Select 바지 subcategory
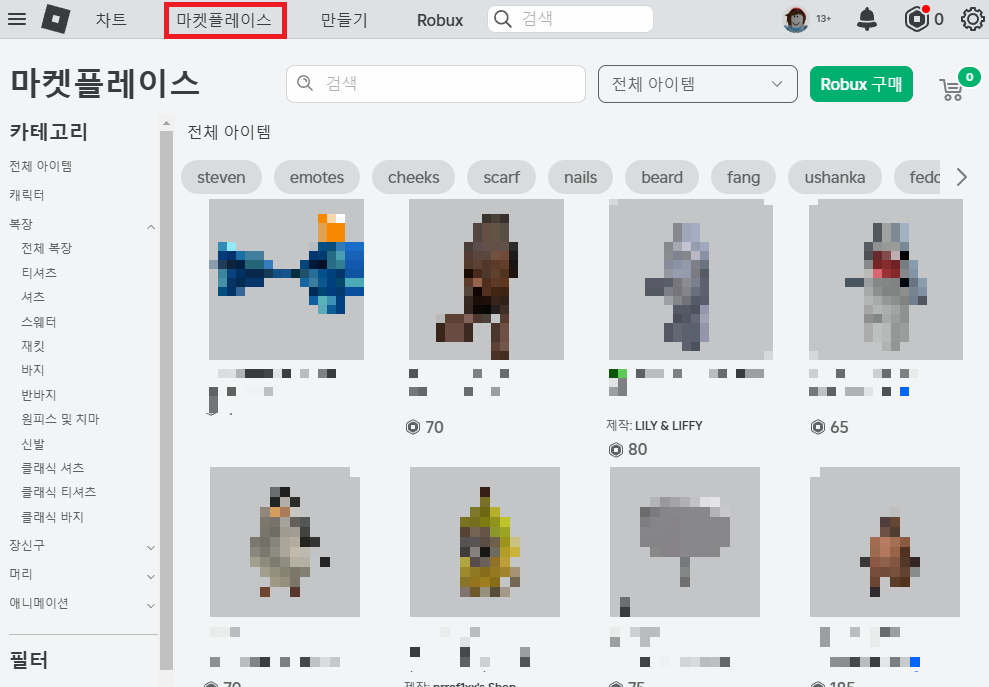989x687 pixels. pyautogui.click(x=33, y=370)
